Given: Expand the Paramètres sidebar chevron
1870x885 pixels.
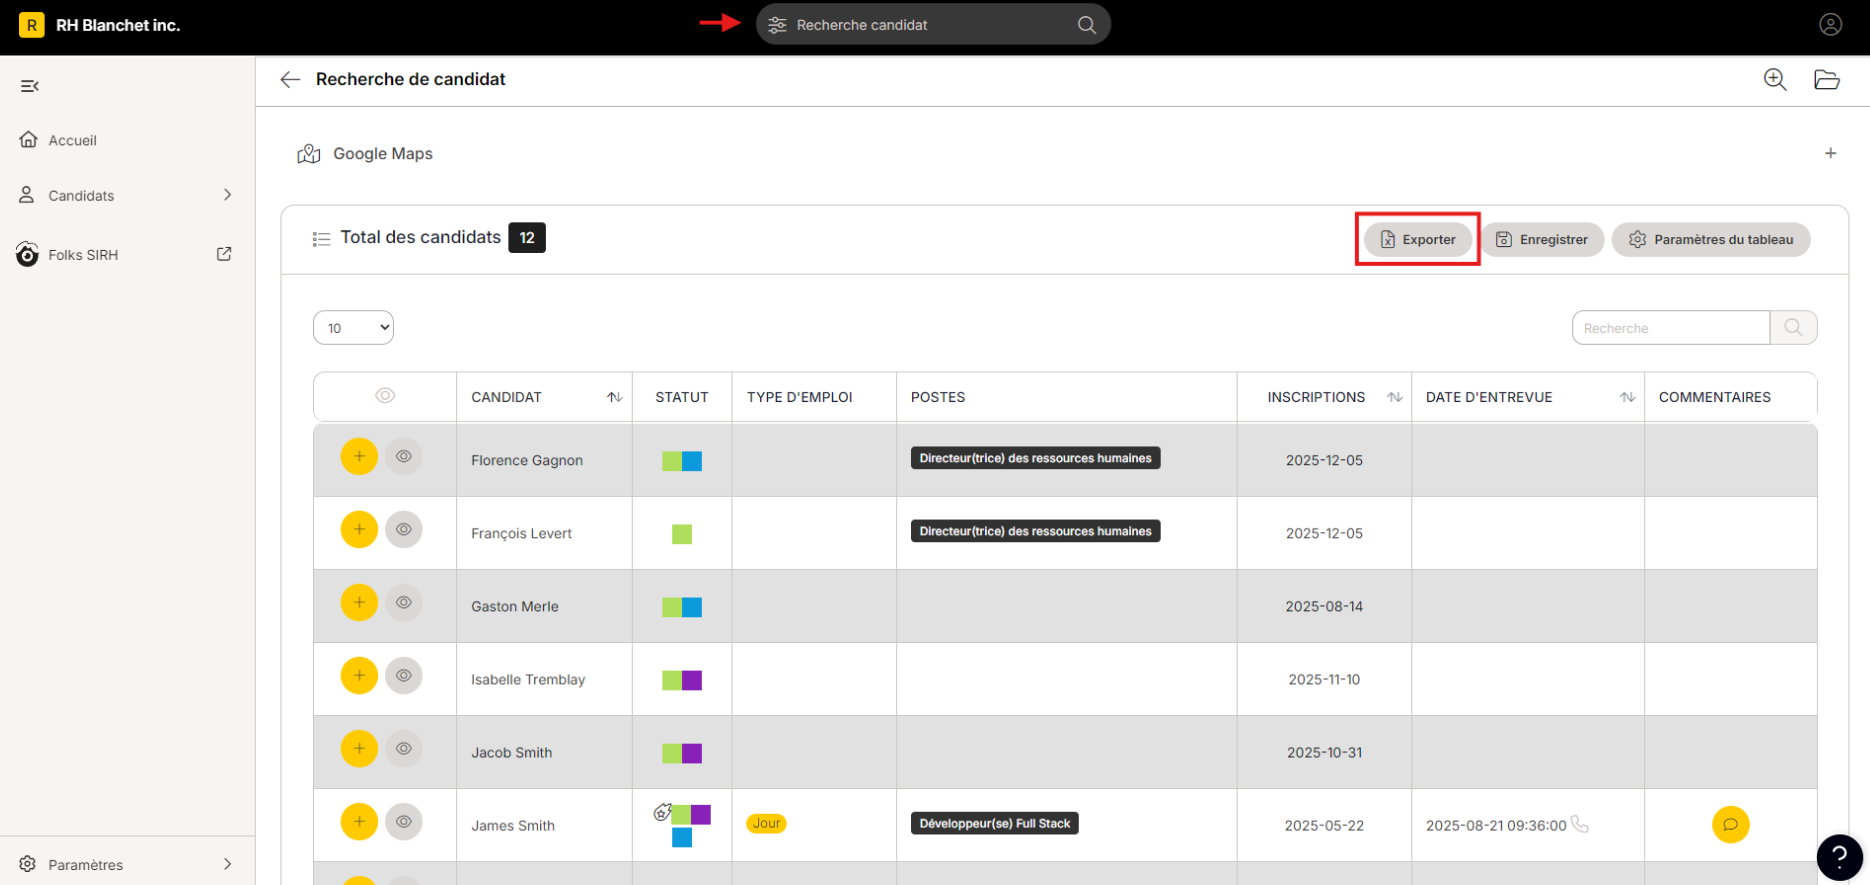Looking at the screenshot, I should (x=228, y=864).
